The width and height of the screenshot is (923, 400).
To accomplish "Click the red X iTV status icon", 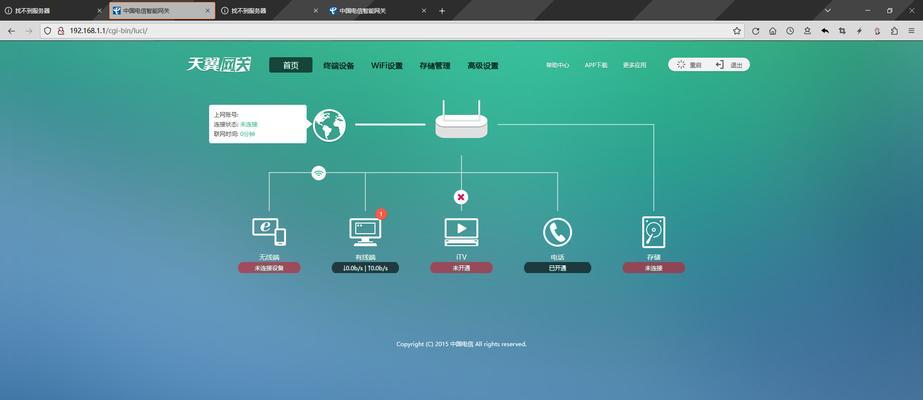I will [461, 197].
